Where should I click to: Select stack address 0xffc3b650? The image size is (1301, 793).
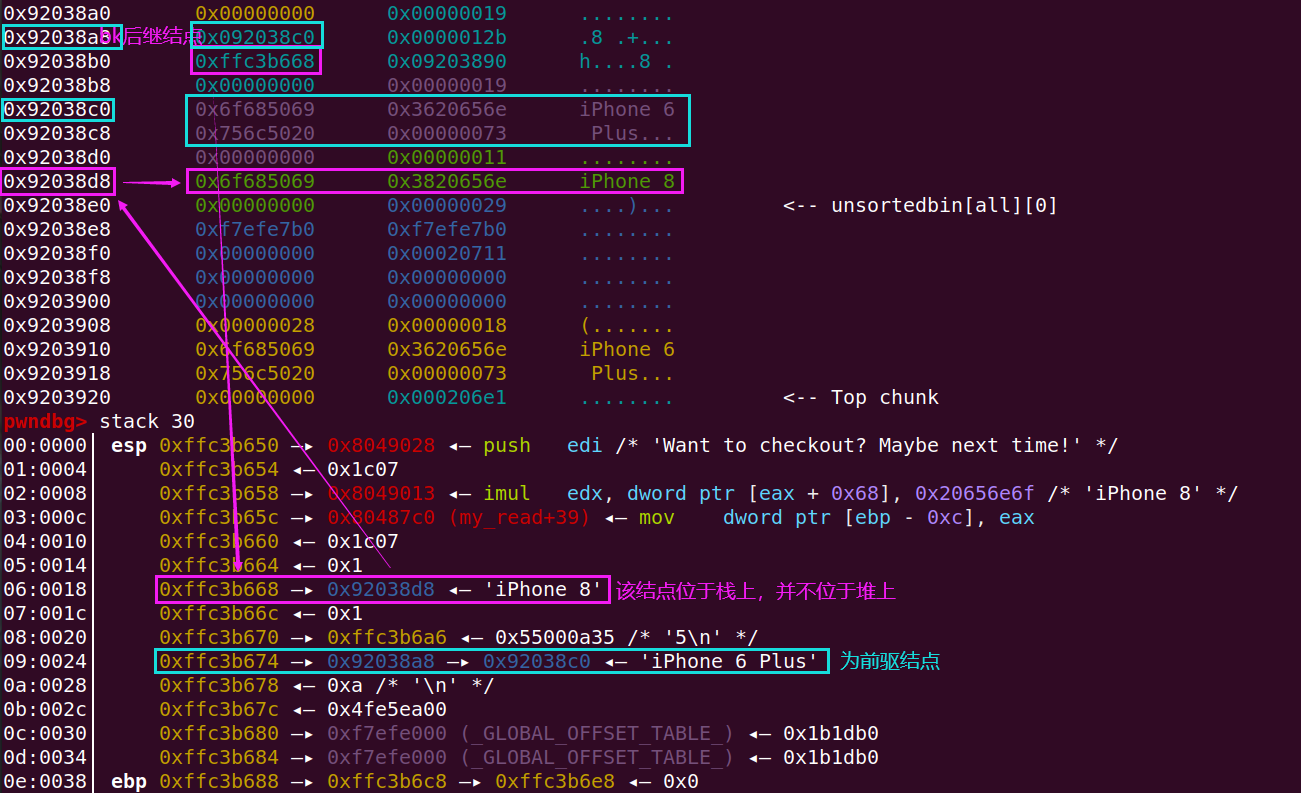click(x=219, y=446)
